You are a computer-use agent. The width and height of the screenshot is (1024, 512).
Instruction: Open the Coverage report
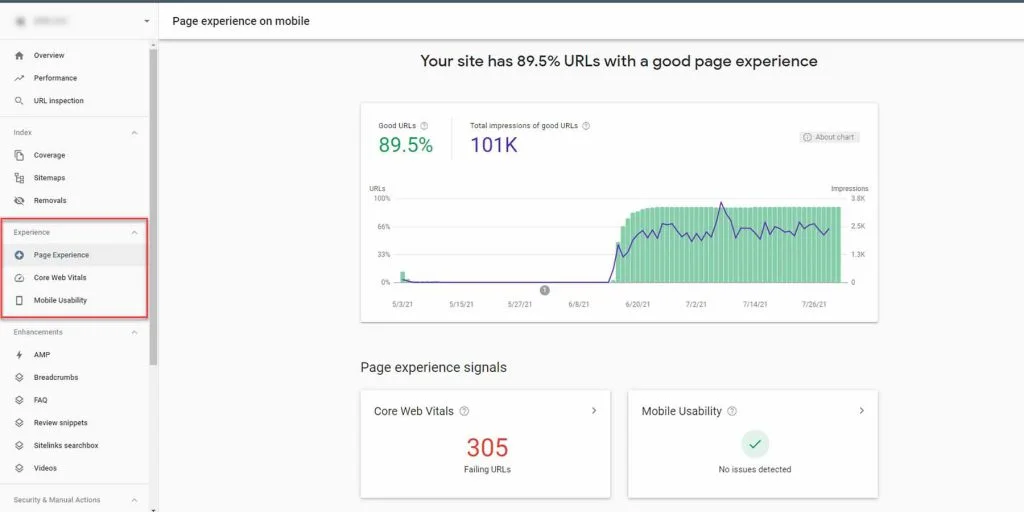tap(74, 155)
